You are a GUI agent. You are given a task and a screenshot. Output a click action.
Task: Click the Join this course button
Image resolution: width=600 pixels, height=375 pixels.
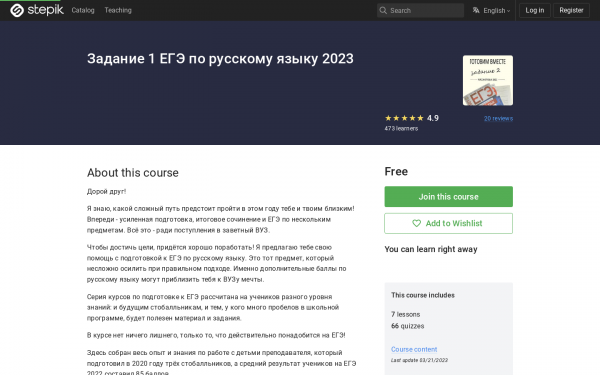448,197
